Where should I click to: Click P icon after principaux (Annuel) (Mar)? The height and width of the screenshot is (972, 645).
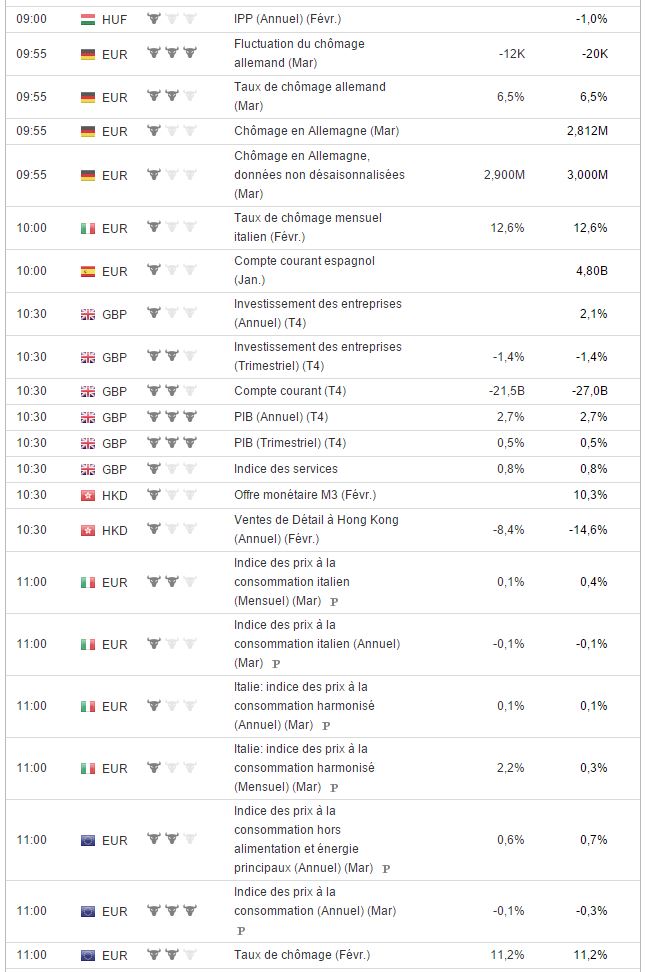[x=386, y=869]
